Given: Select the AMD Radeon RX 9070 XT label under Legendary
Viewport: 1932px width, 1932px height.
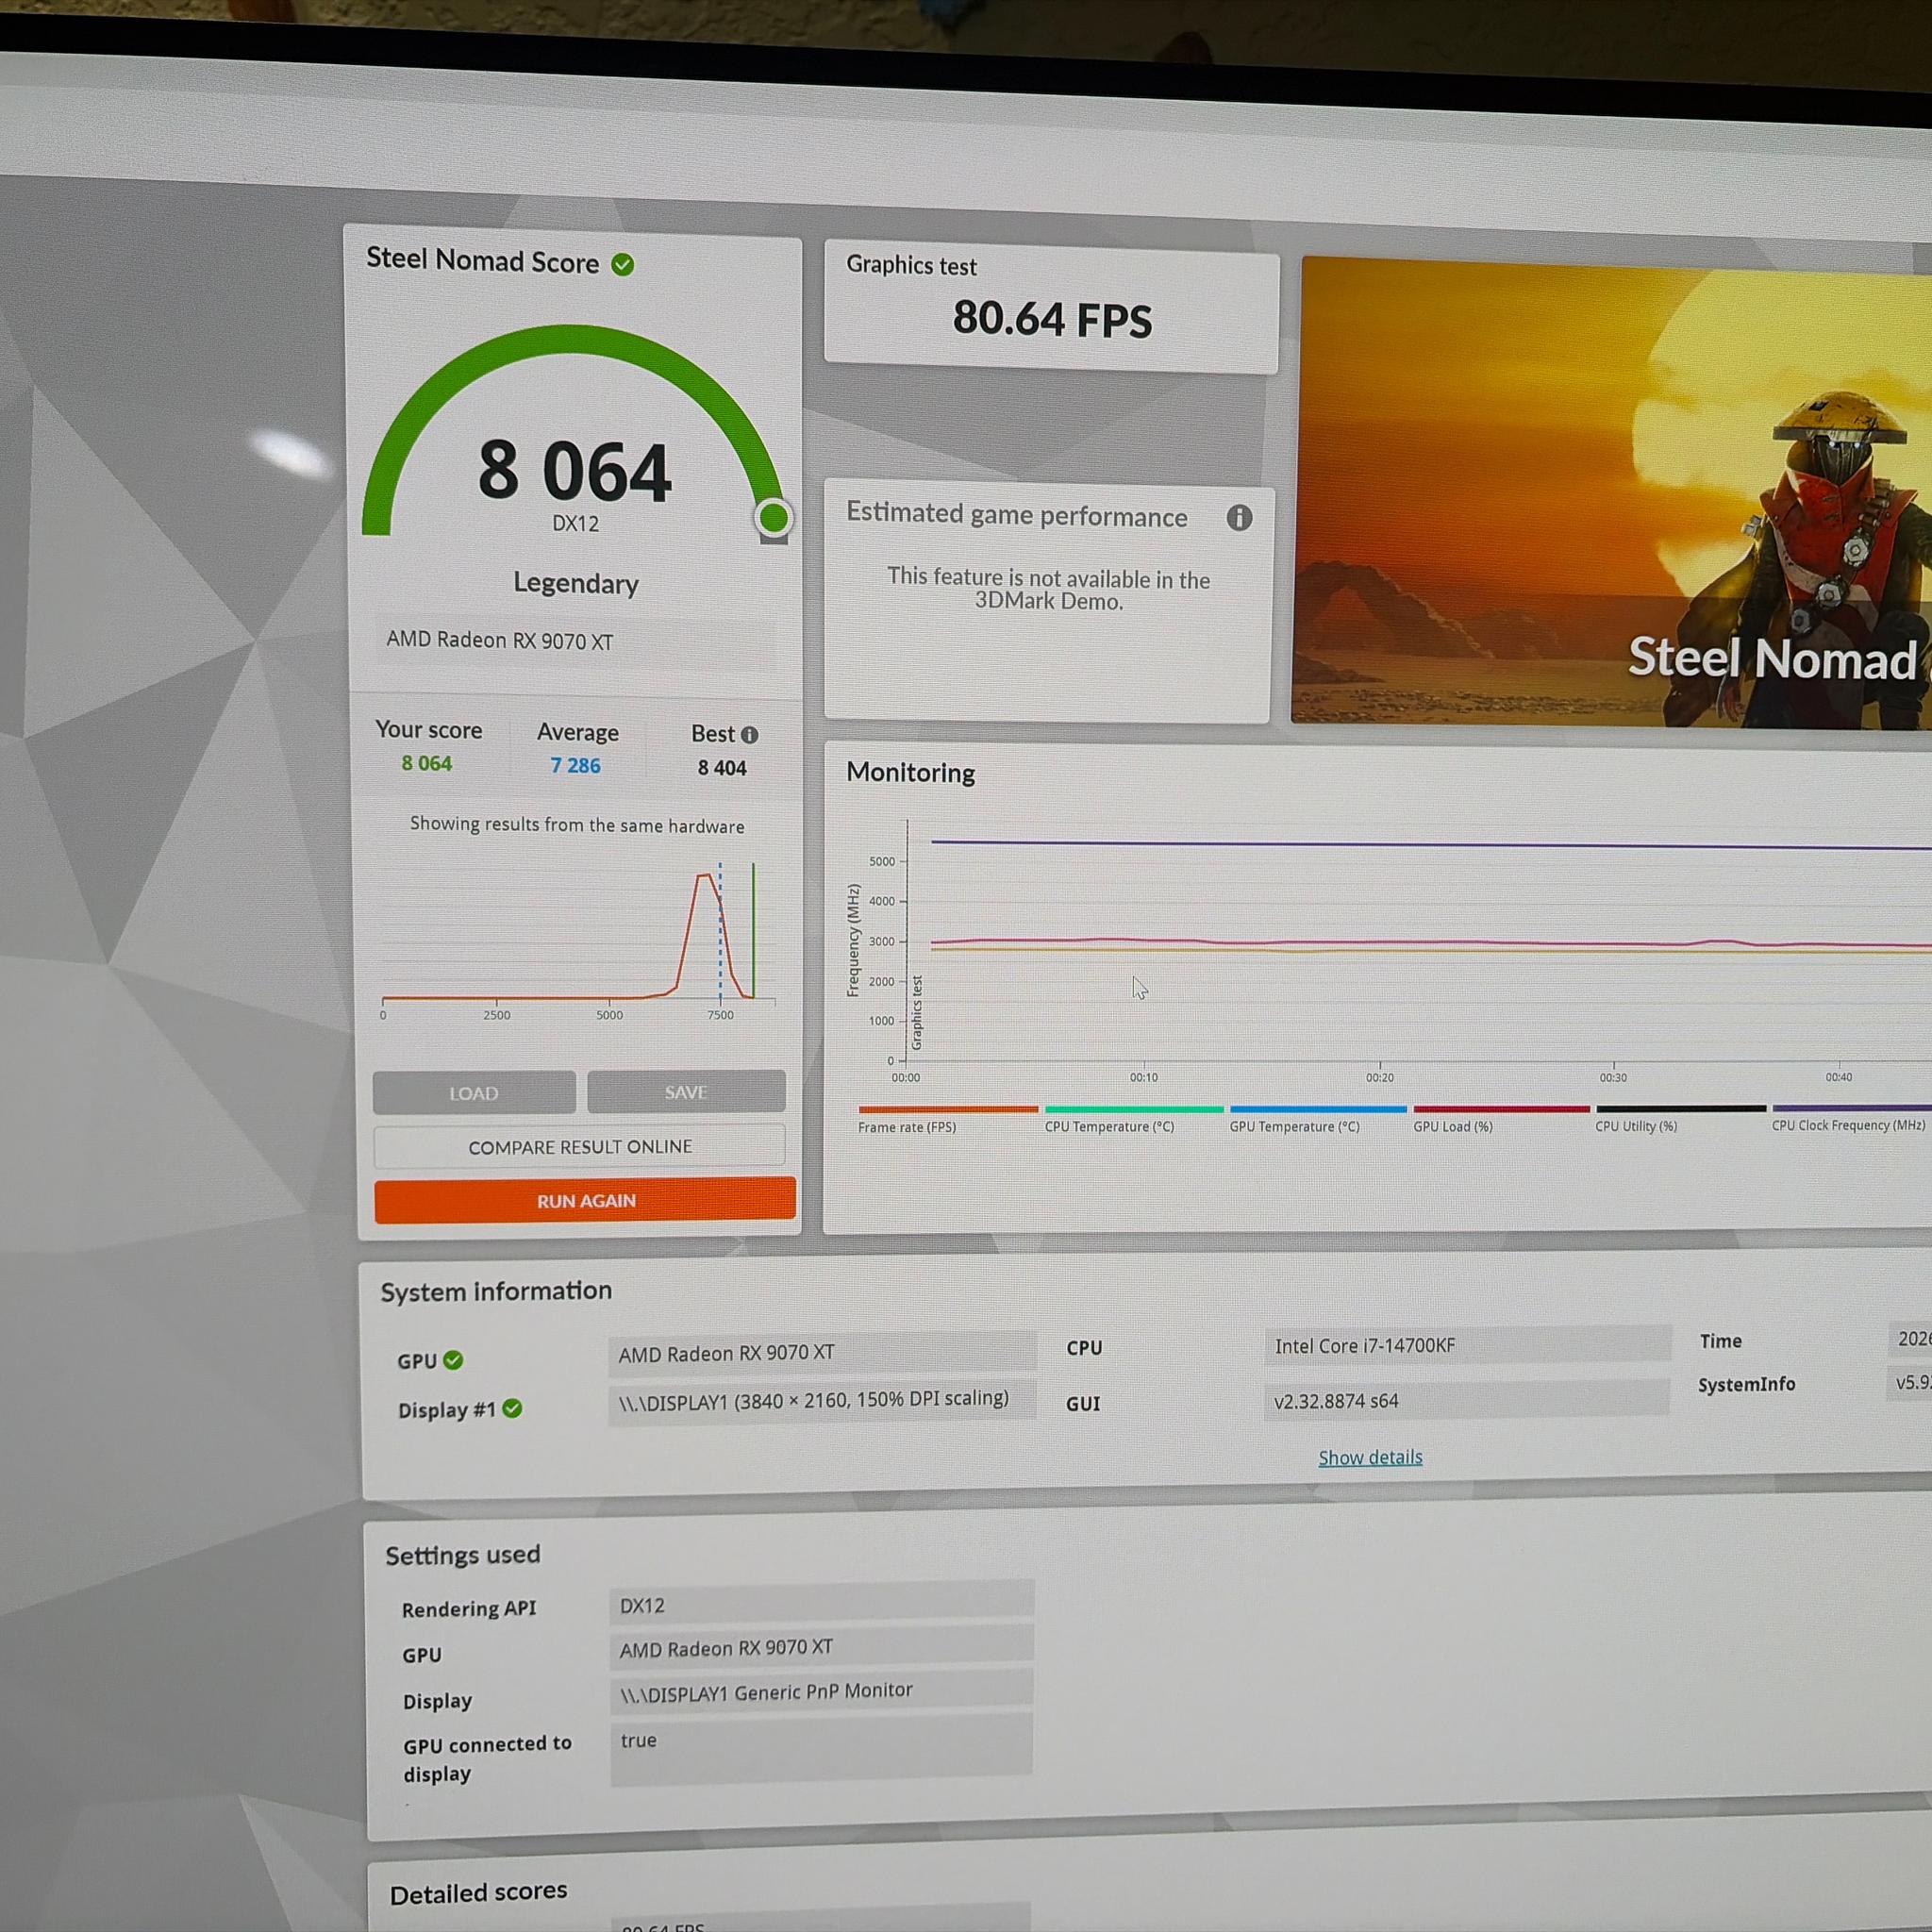Looking at the screenshot, I should pyautogui.click(x=500, y=640).
